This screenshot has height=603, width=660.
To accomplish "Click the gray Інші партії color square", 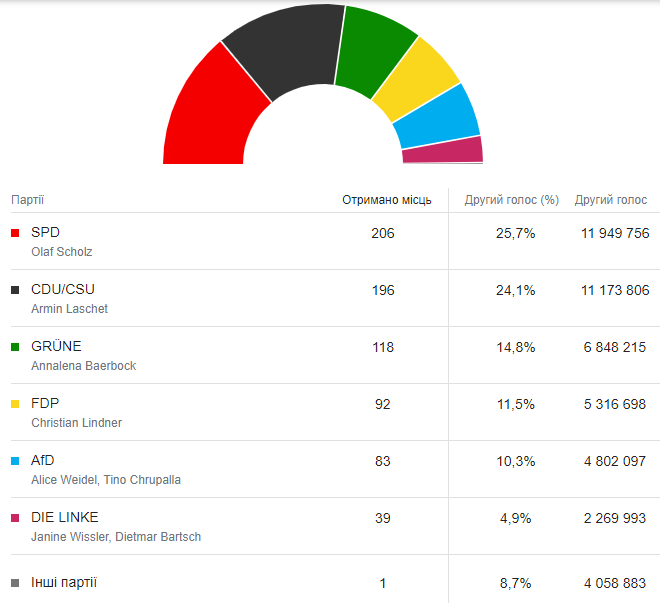I will point(15,583).
